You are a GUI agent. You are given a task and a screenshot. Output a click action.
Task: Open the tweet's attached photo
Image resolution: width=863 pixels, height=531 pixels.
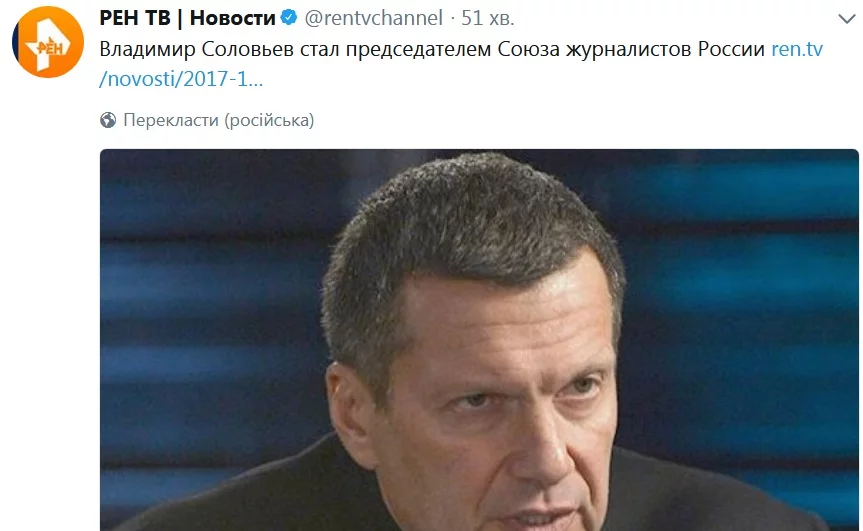(479, 340)
